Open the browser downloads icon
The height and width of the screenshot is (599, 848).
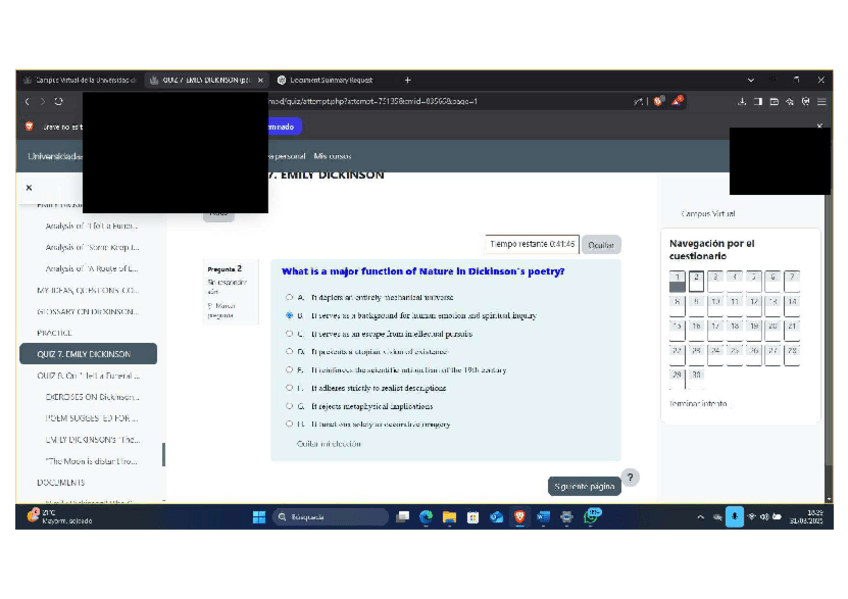(742, 102)
